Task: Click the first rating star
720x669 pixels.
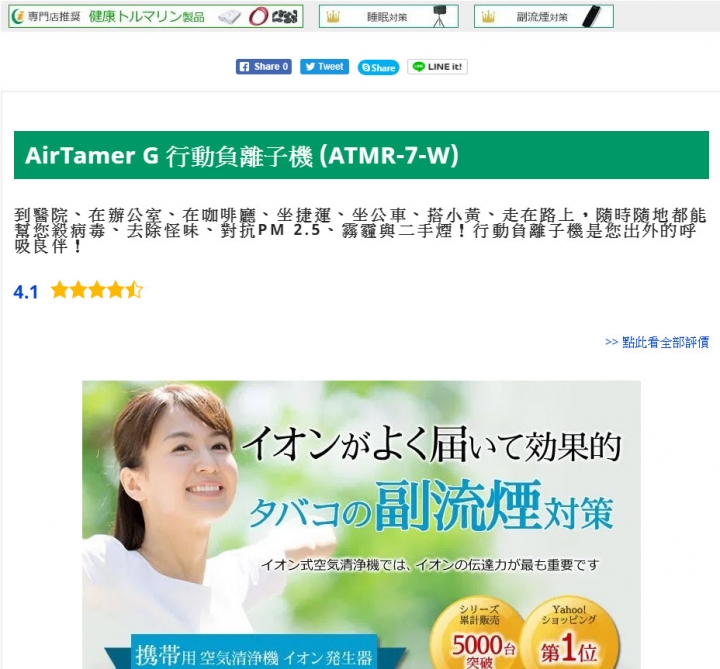Action: 60,290
